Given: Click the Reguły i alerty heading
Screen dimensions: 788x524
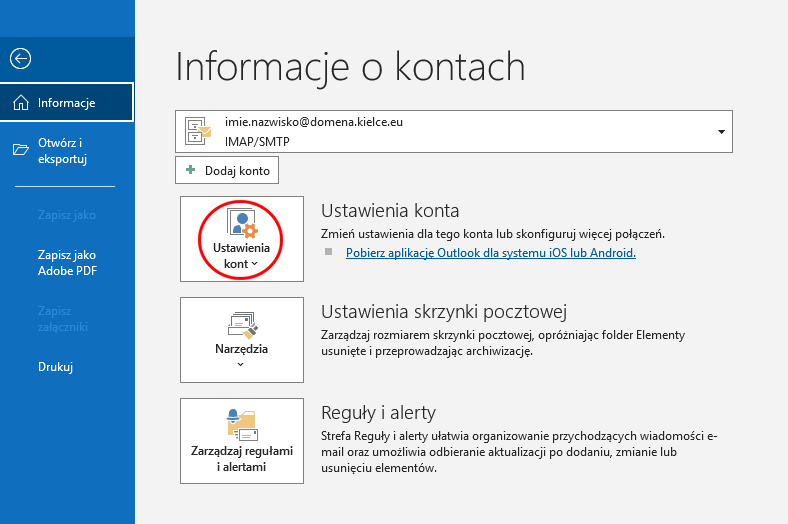Looking at the screenshot, I should [378, 413].
